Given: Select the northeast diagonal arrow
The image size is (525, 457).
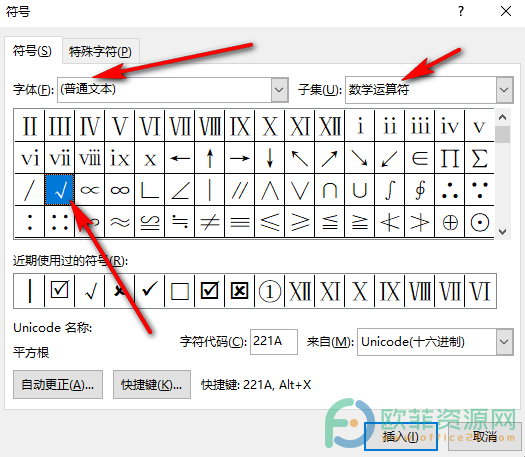Looking at the screenshot, I should click(x=330, y=158).
